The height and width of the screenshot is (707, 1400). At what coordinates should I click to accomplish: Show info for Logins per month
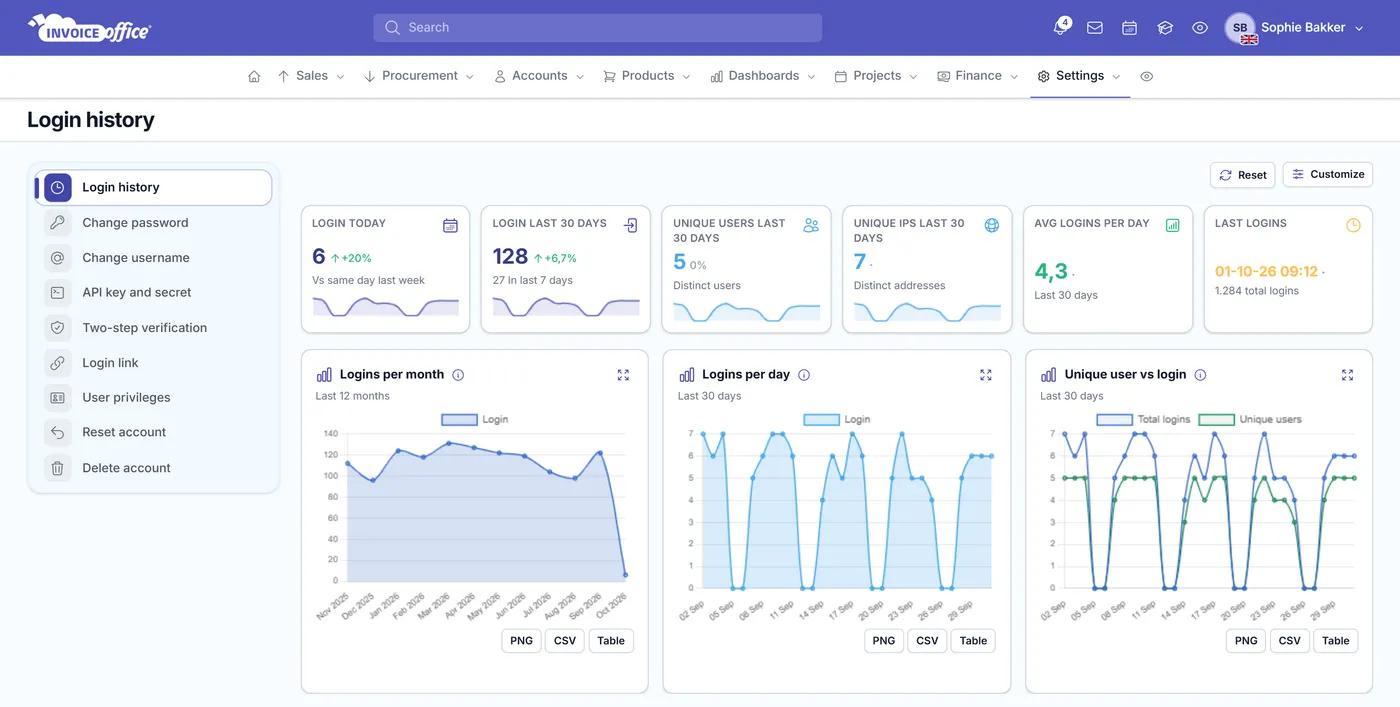(458, 375)
